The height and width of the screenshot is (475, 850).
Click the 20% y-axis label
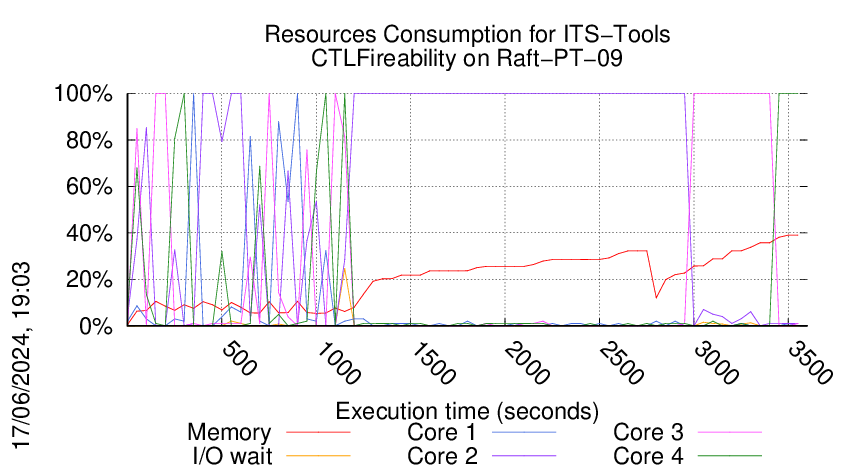coord(89,280)
